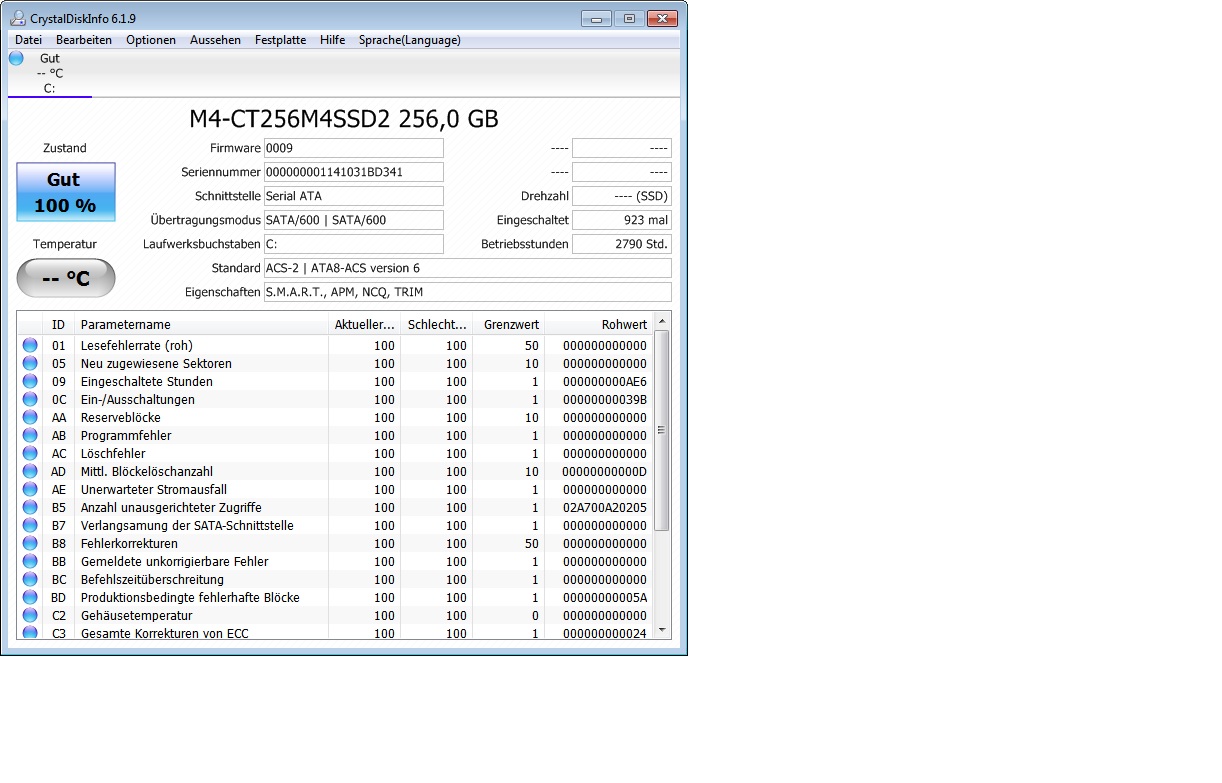Click status orb of Befehlszeitüberschreitung row

point(30,579)
